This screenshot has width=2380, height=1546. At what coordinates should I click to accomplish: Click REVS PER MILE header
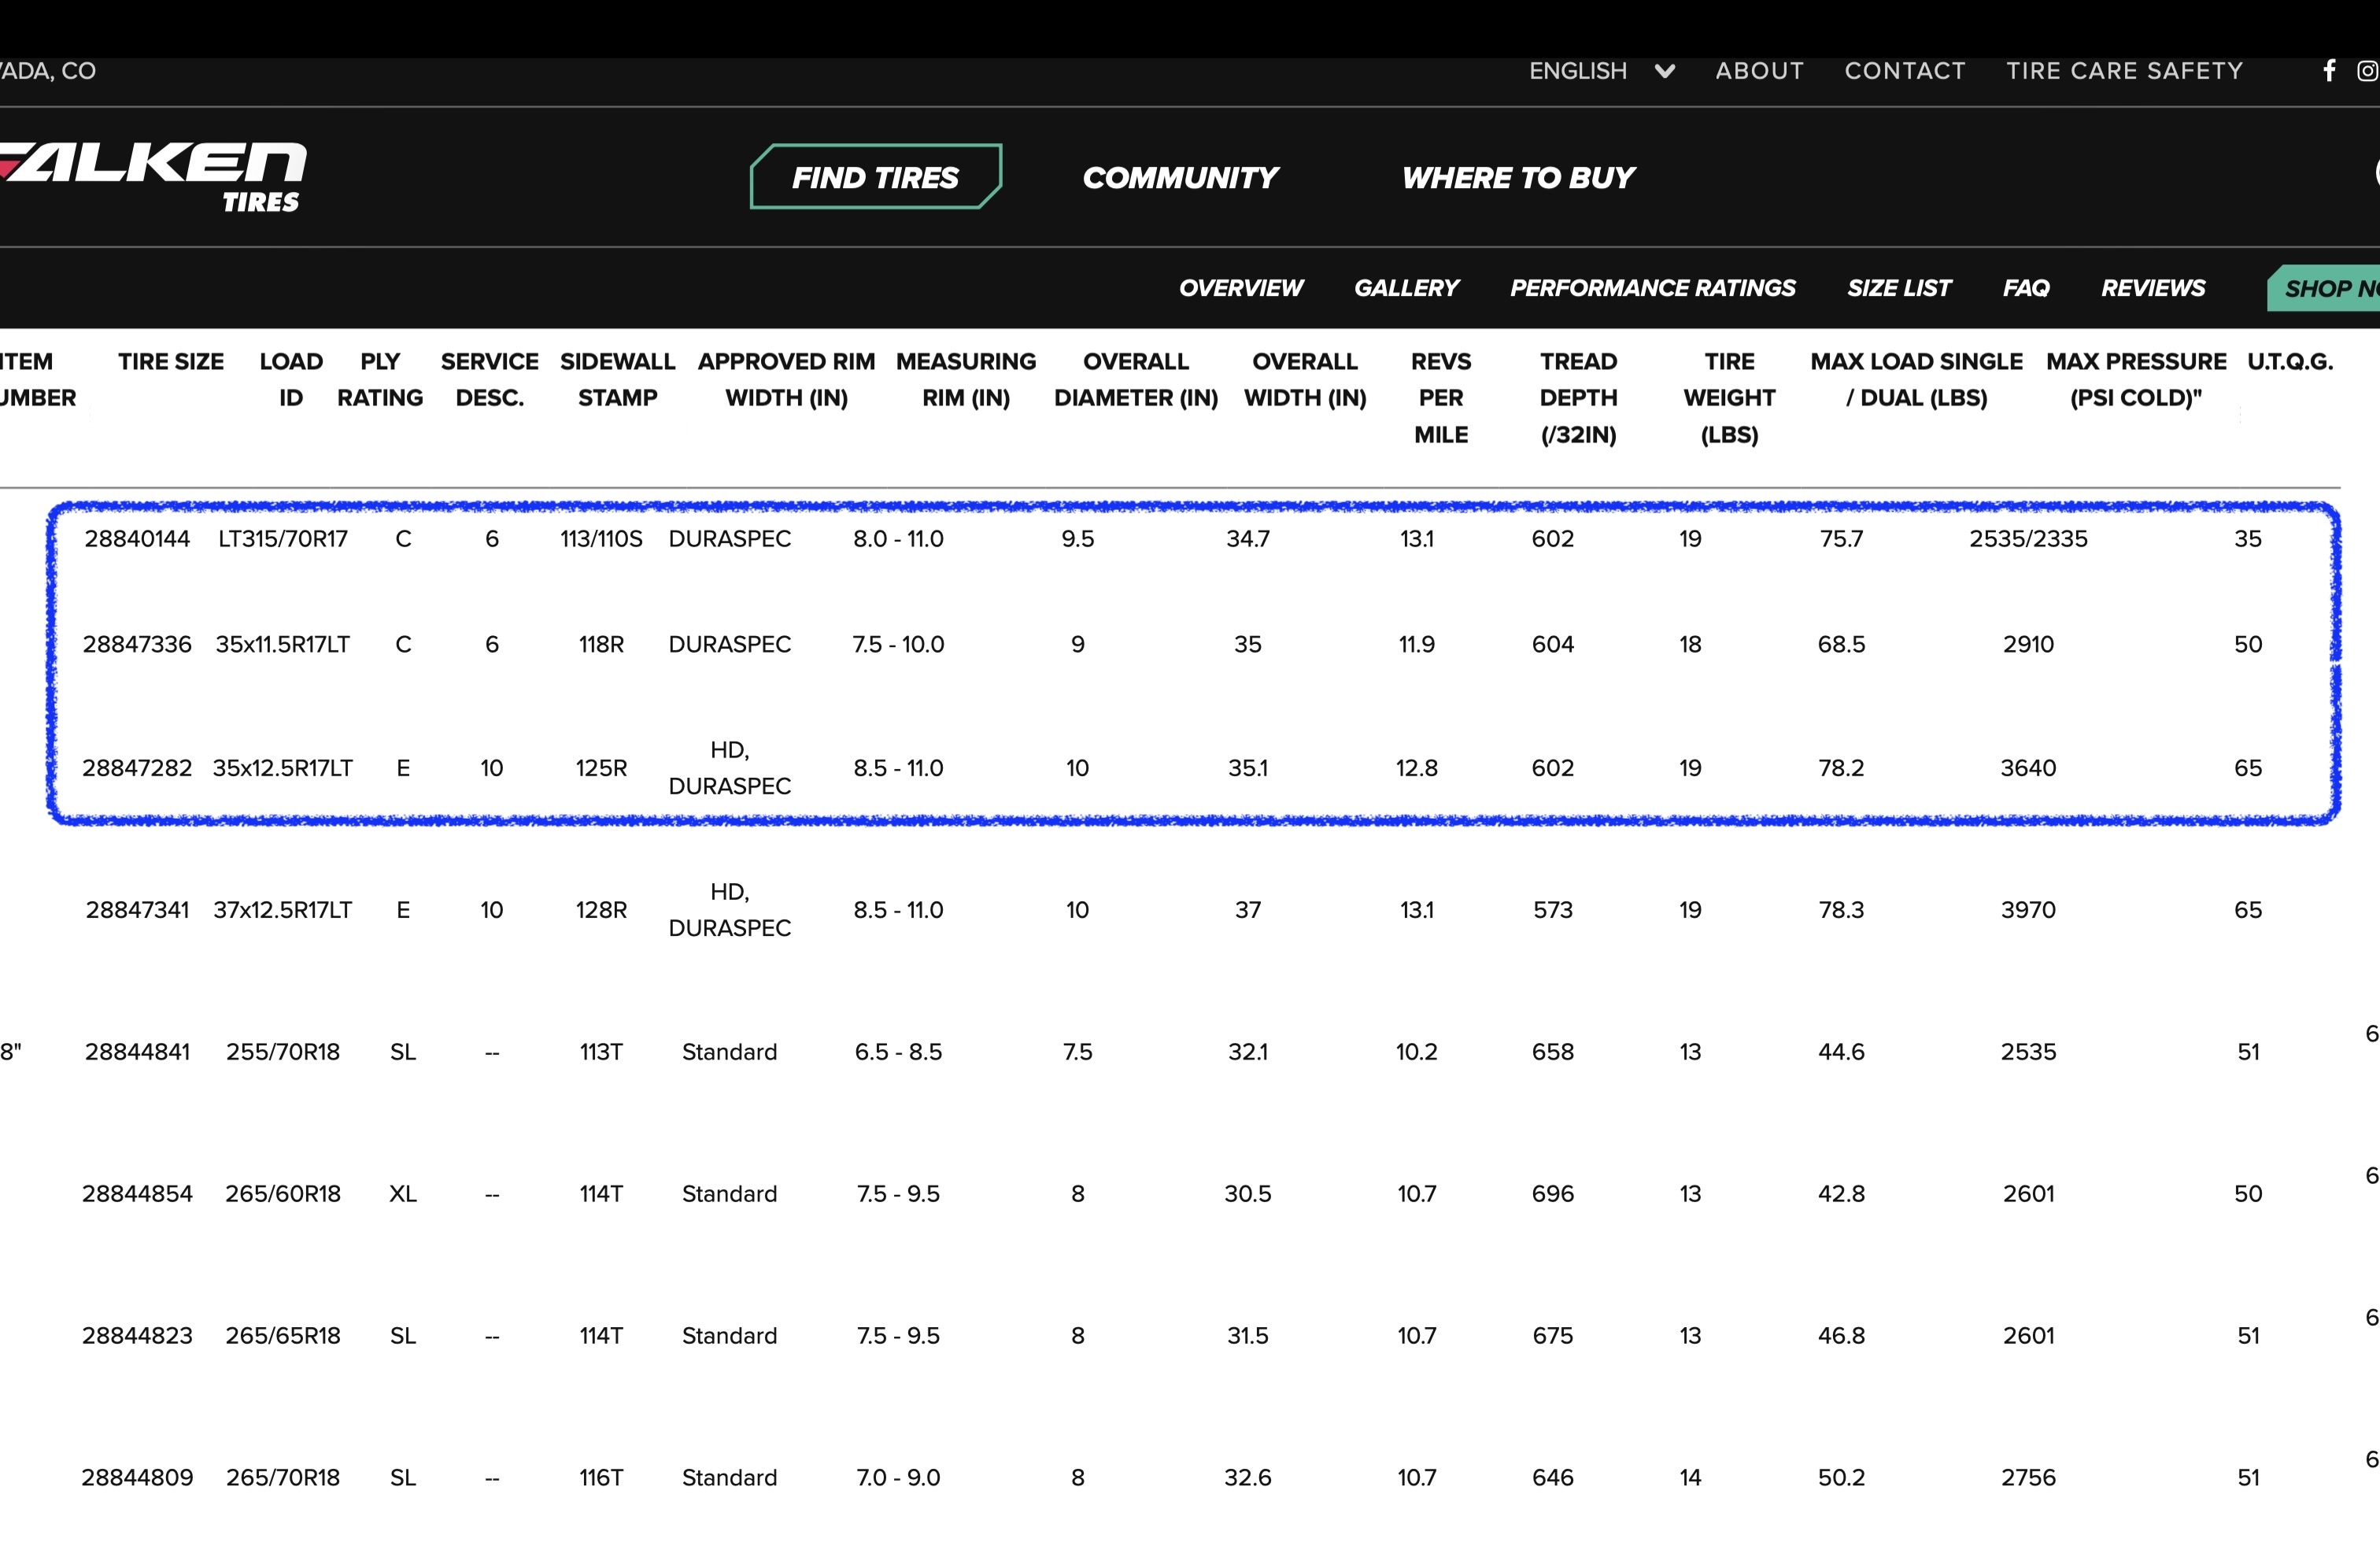(x=1441, y=398)
